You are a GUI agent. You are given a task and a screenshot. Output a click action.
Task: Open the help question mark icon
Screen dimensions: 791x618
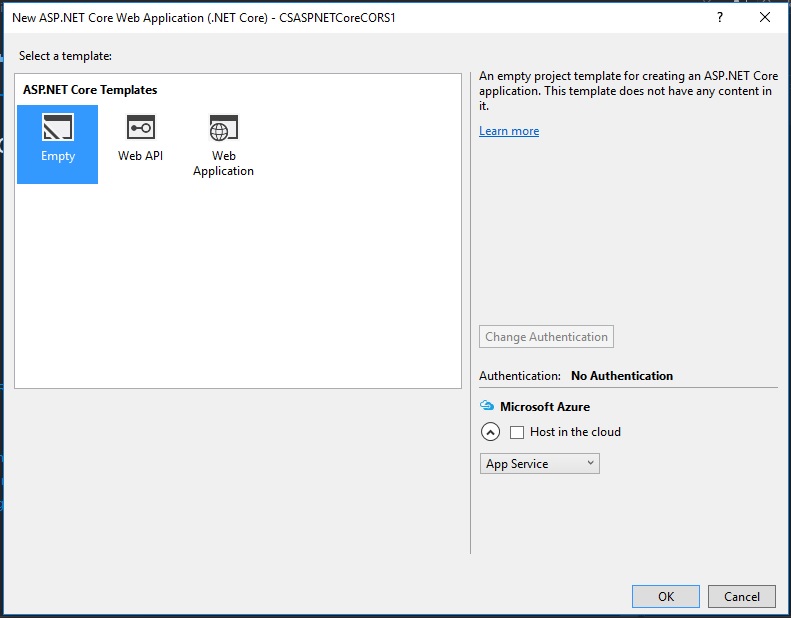pos(720,17)
